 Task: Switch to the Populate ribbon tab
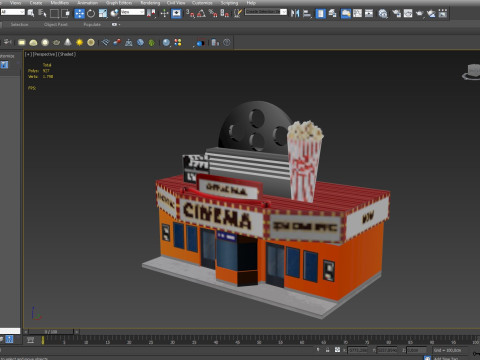click(92, 25)
